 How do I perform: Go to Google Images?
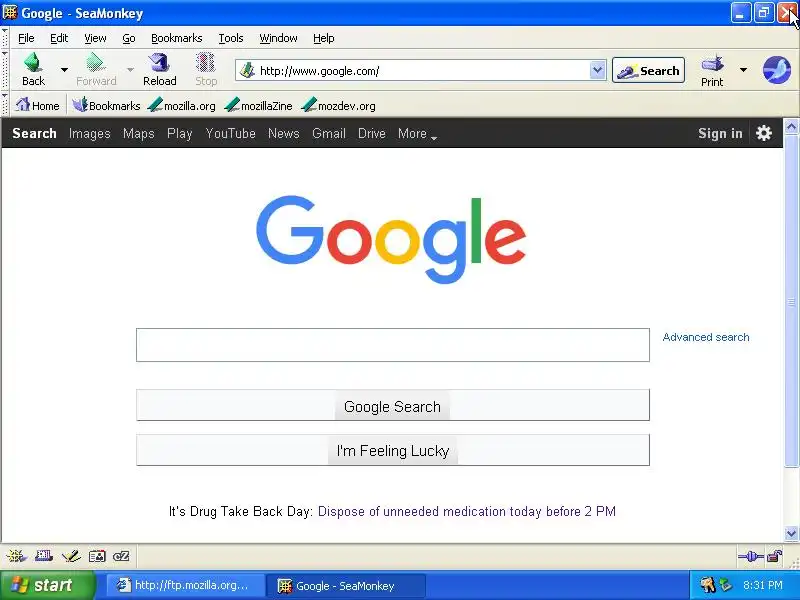coord(89,134)
